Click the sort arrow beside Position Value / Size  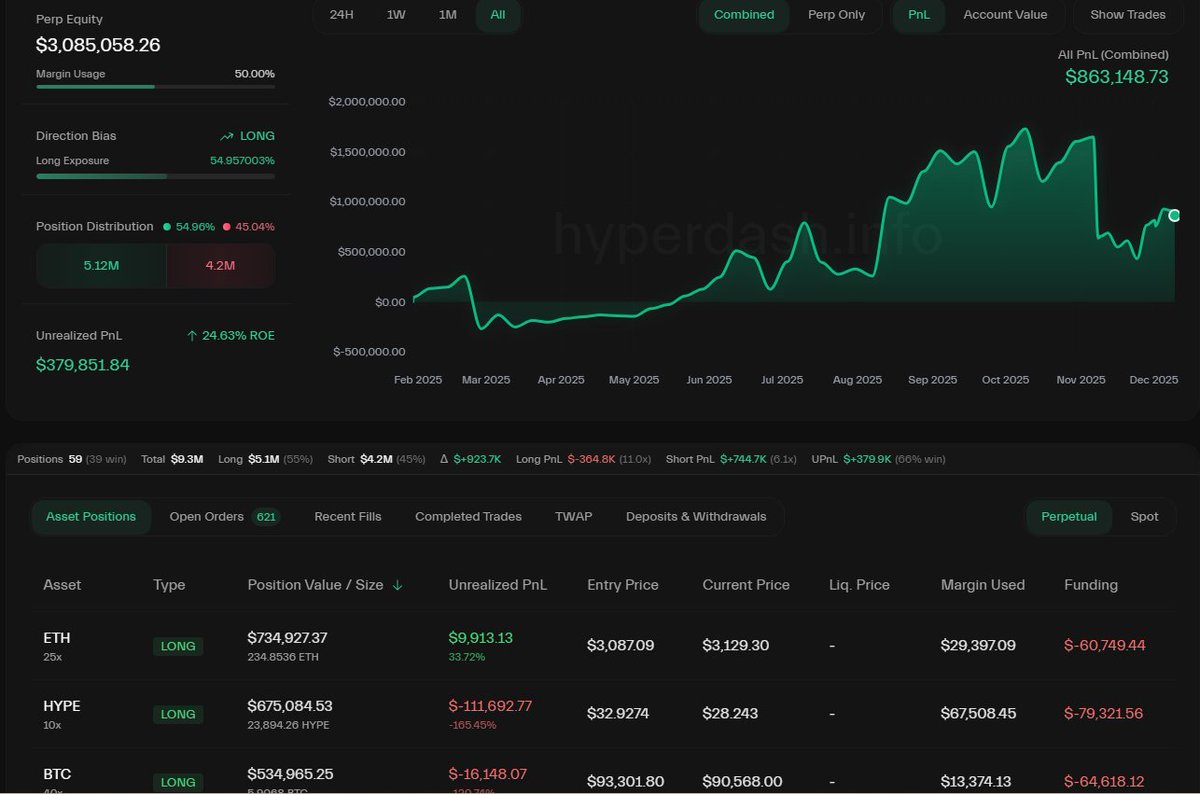397,585
